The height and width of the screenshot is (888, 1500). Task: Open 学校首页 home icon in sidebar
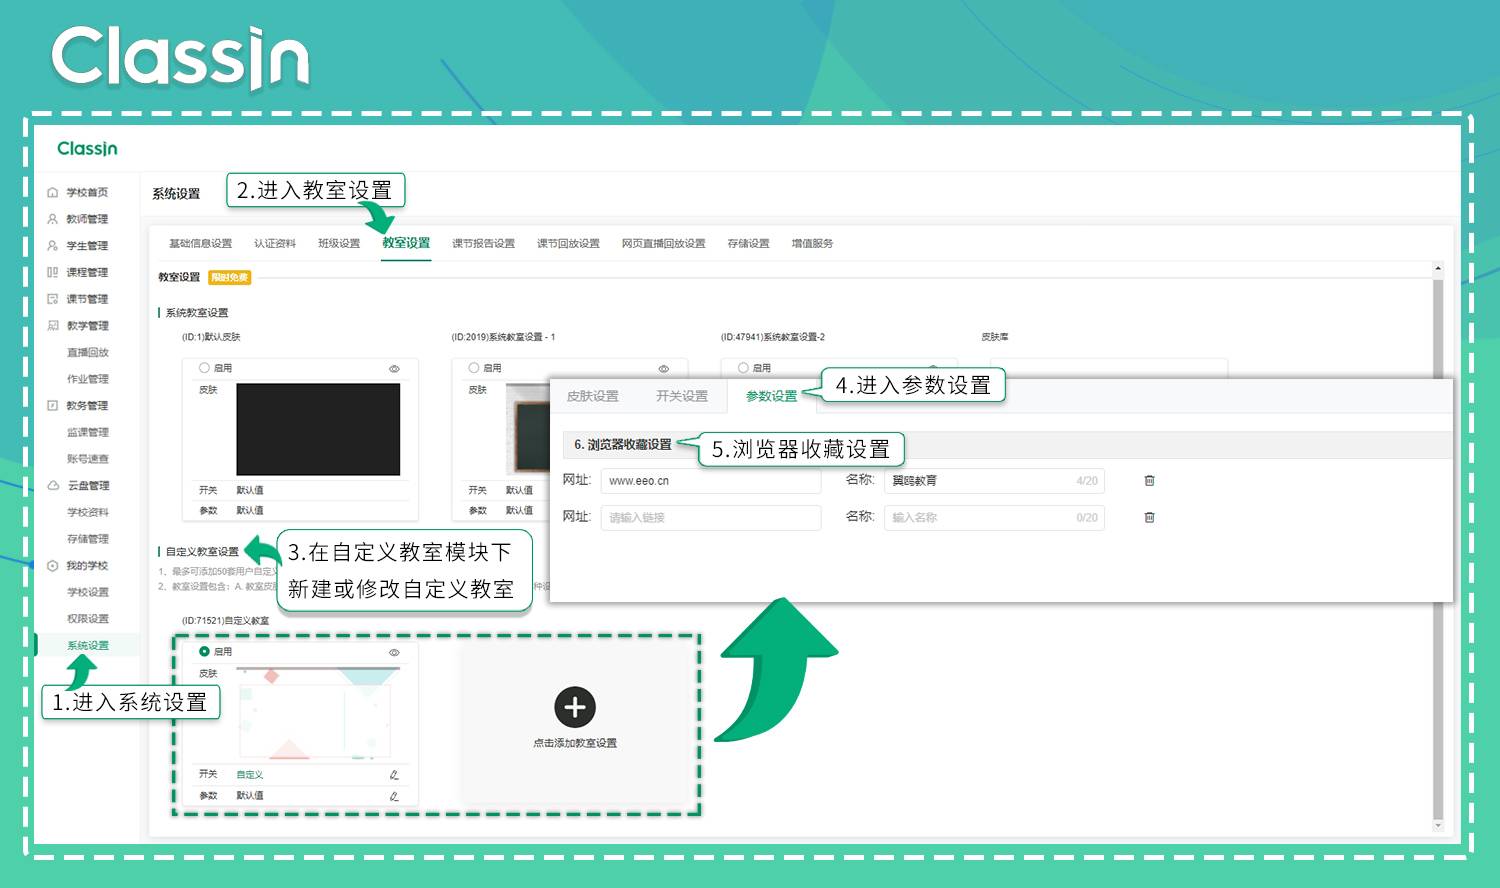pyautogui.click(x=53, y=192)
